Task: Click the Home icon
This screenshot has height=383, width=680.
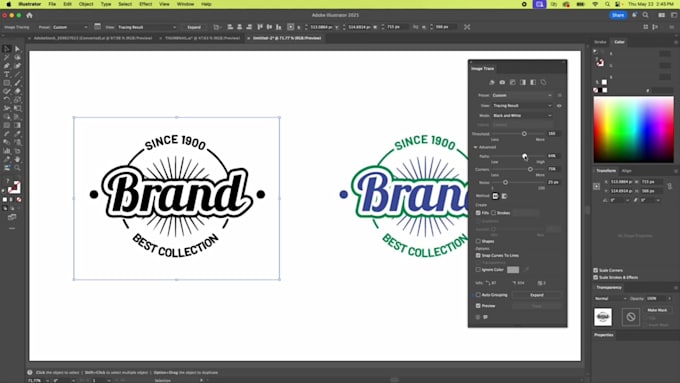Action: coord(29,15)
